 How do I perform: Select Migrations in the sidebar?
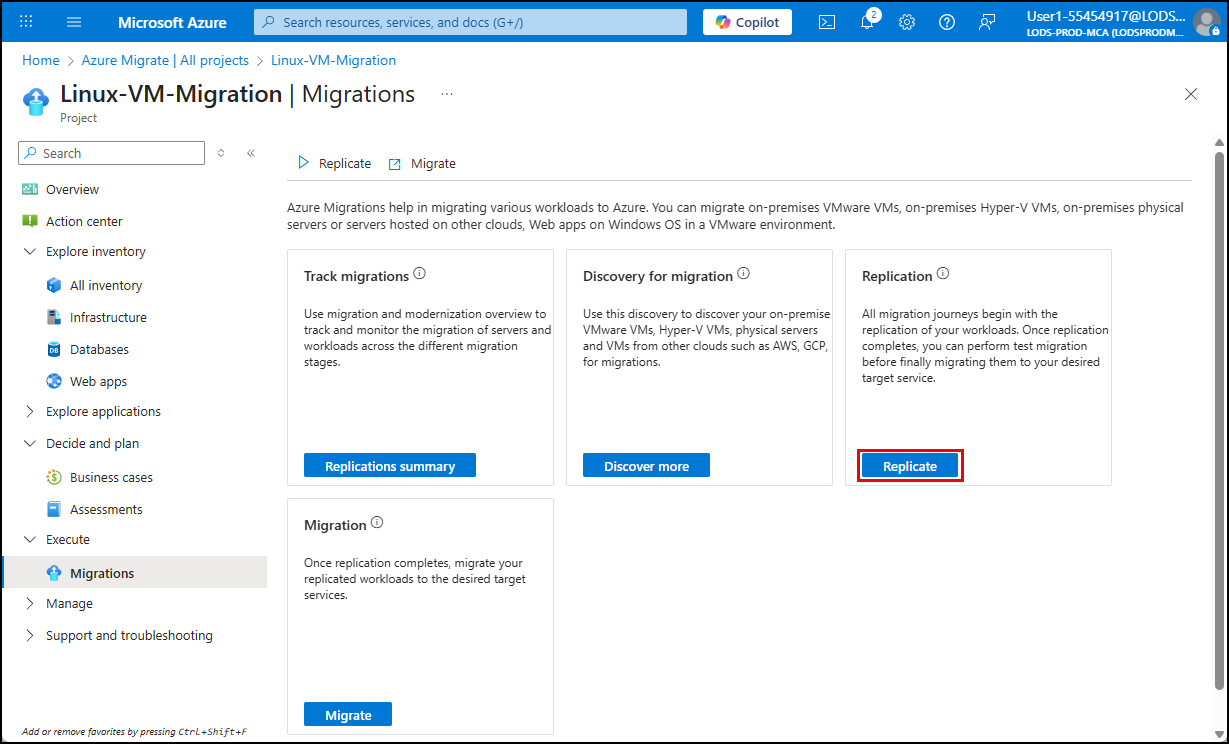point(135,573)
